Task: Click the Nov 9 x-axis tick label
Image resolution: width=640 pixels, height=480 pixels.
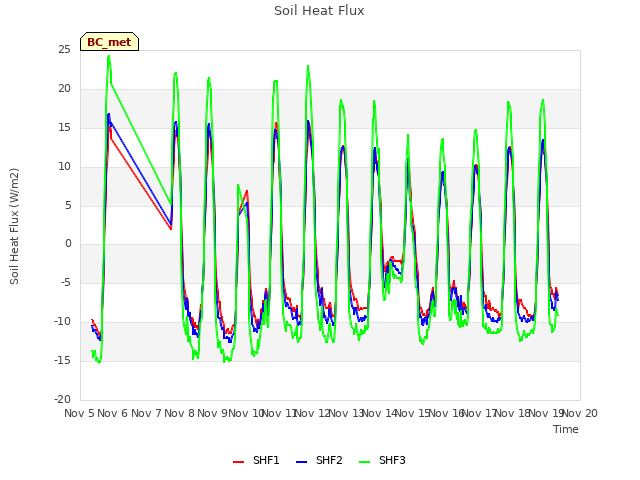Action: coord(212,413)
